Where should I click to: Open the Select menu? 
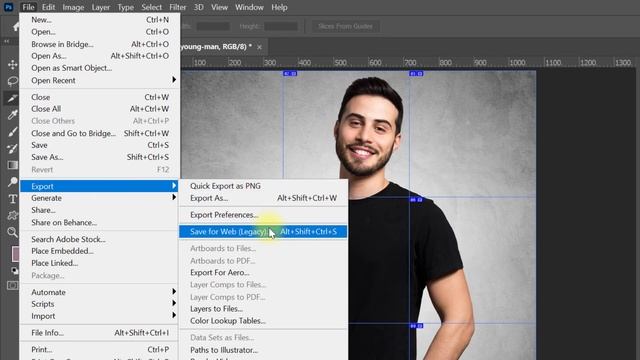[x=151, y=7]
